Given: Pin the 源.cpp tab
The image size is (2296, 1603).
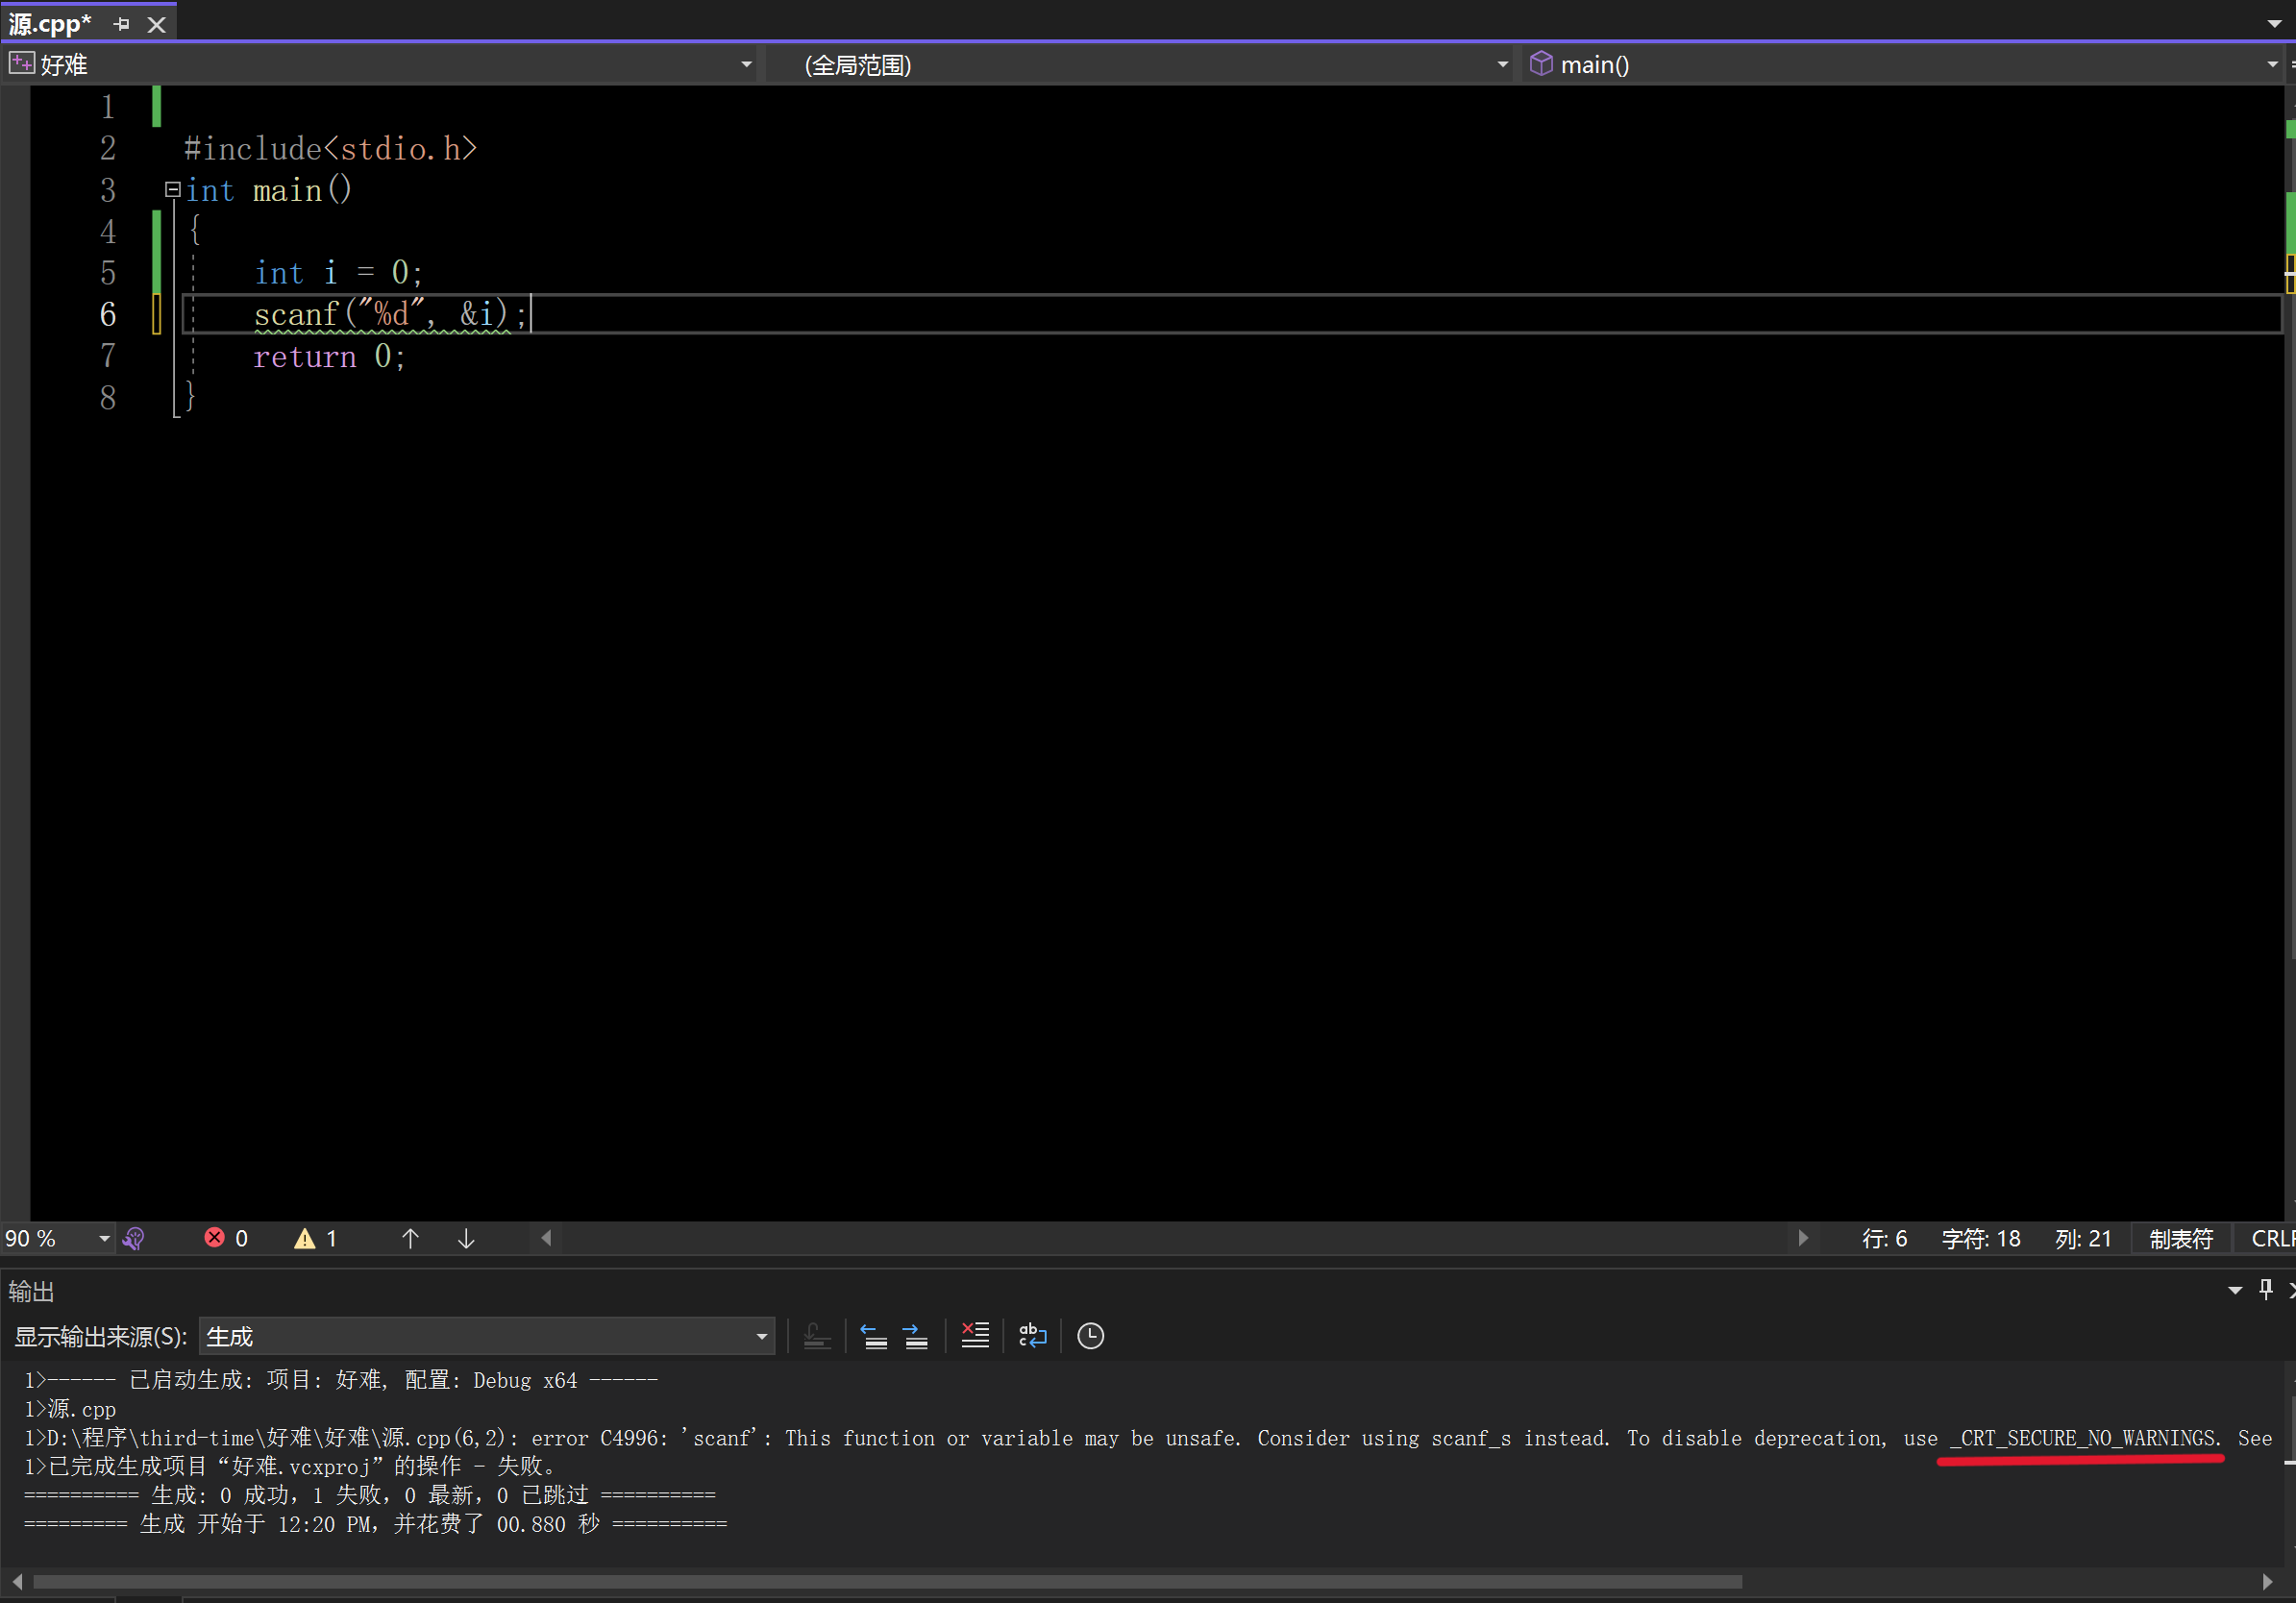Looking at the screenshot, I should point(122,24).
